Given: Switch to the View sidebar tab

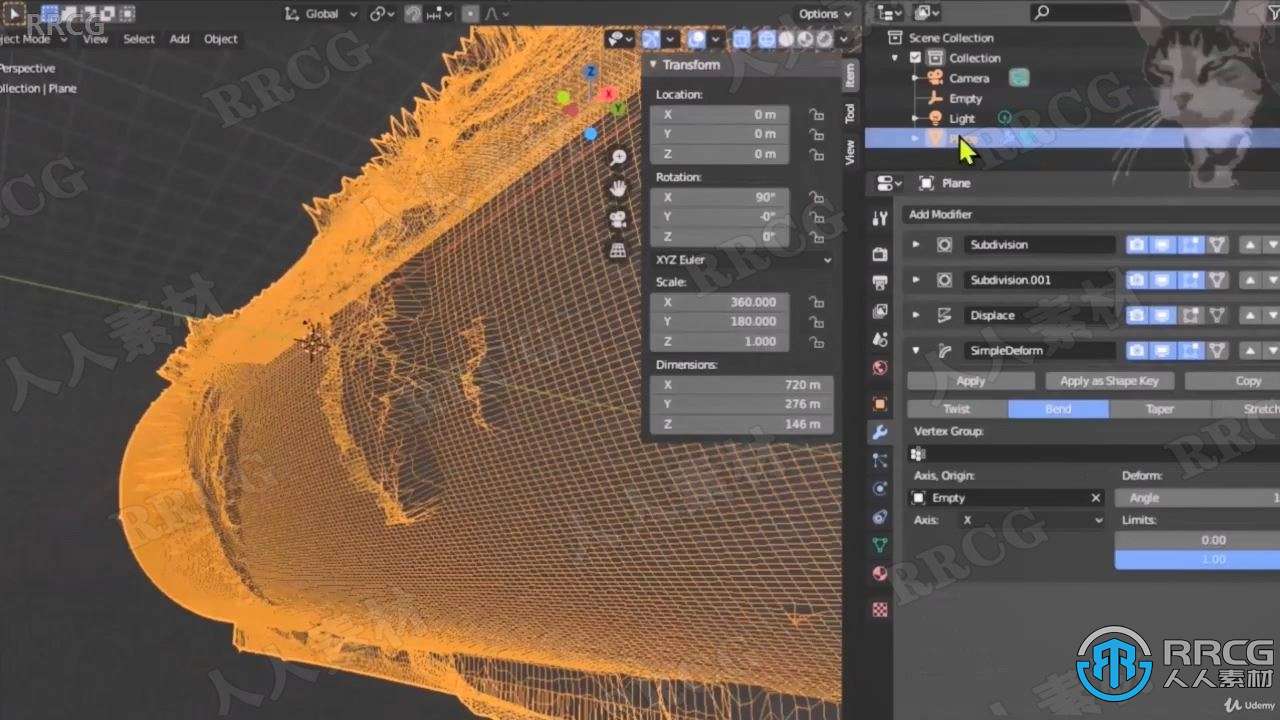Looking at the screenshot, I should click(x=850, y=153).
